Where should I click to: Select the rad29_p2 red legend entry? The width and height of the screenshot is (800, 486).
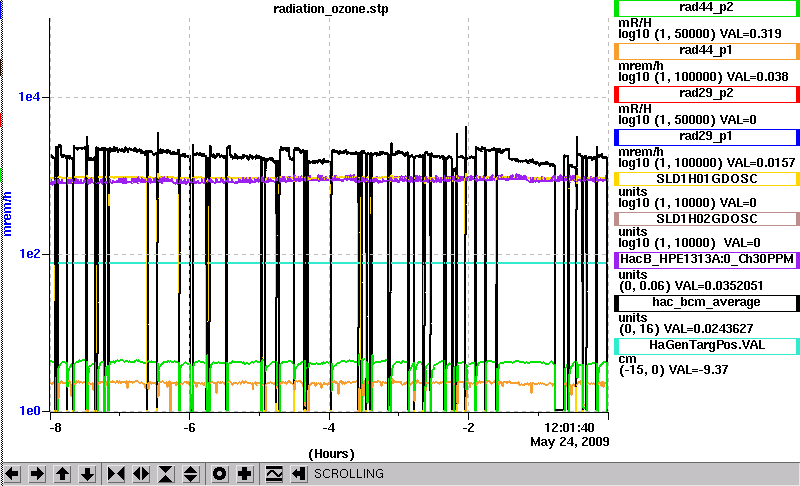click(707, 94)
